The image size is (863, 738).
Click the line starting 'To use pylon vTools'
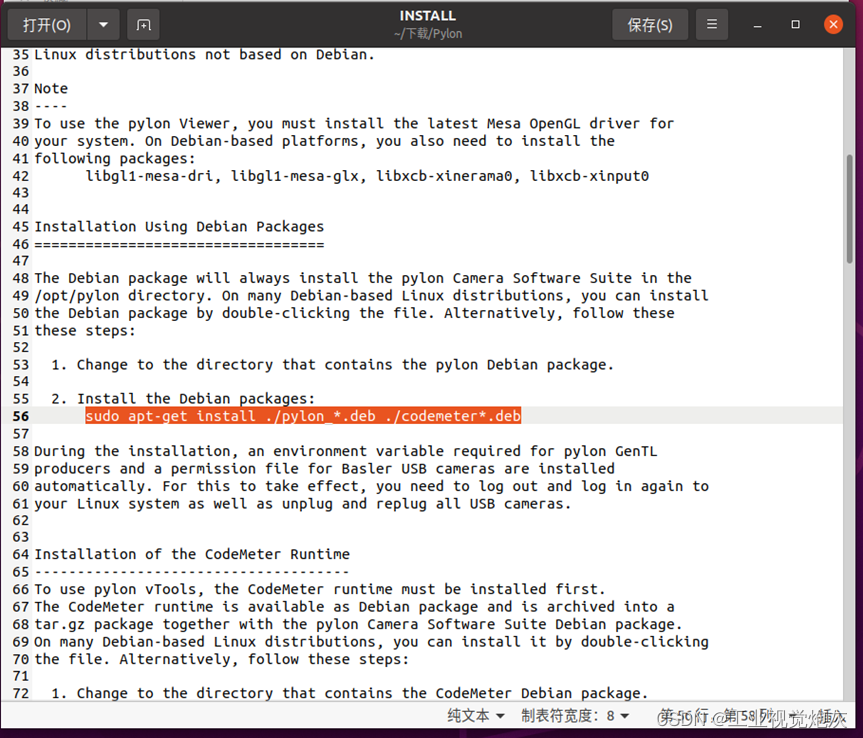(x=320, y=589)
